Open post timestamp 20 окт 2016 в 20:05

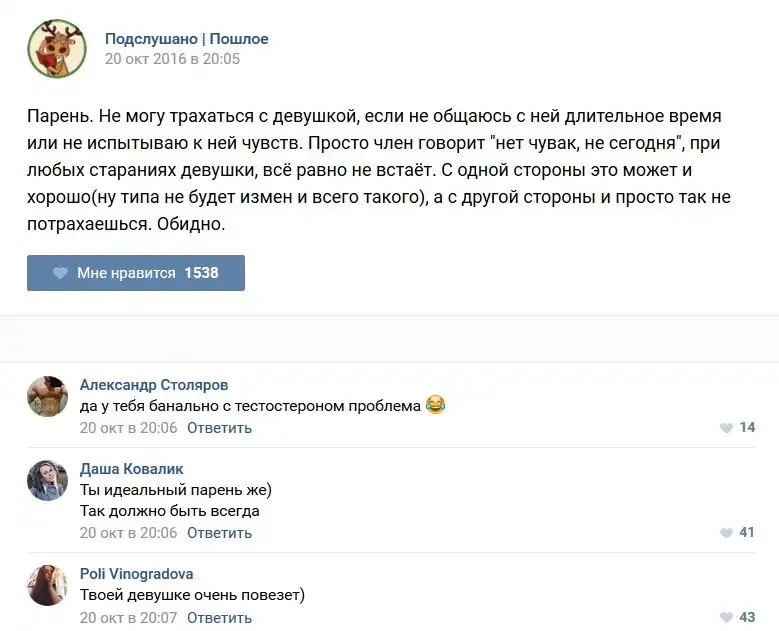[172, 59]
